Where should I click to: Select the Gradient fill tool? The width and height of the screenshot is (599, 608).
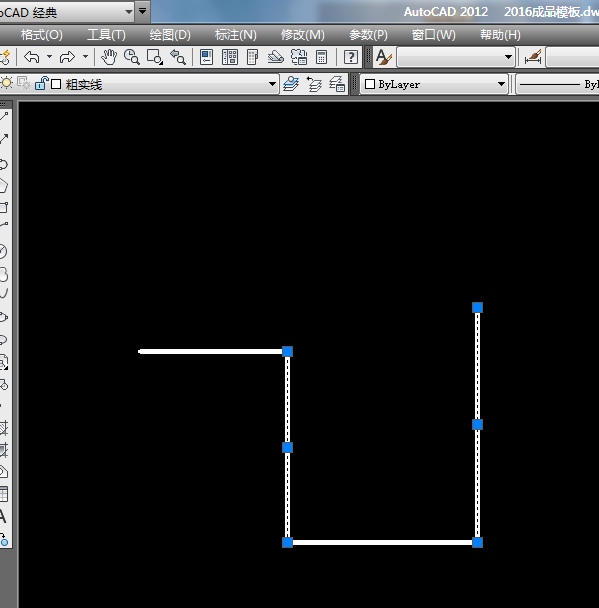pos(4,450)
